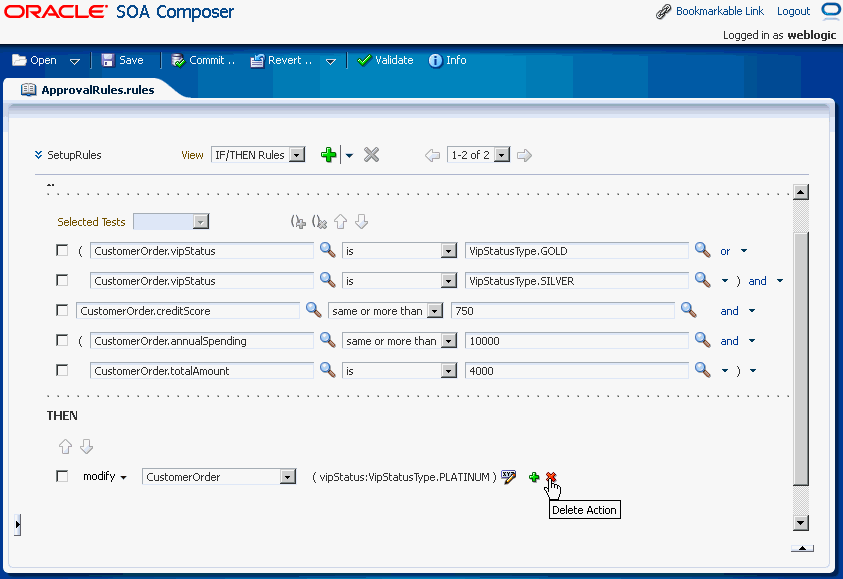Click the 10000 value field

pyautogui.click(x=577, y=341)
